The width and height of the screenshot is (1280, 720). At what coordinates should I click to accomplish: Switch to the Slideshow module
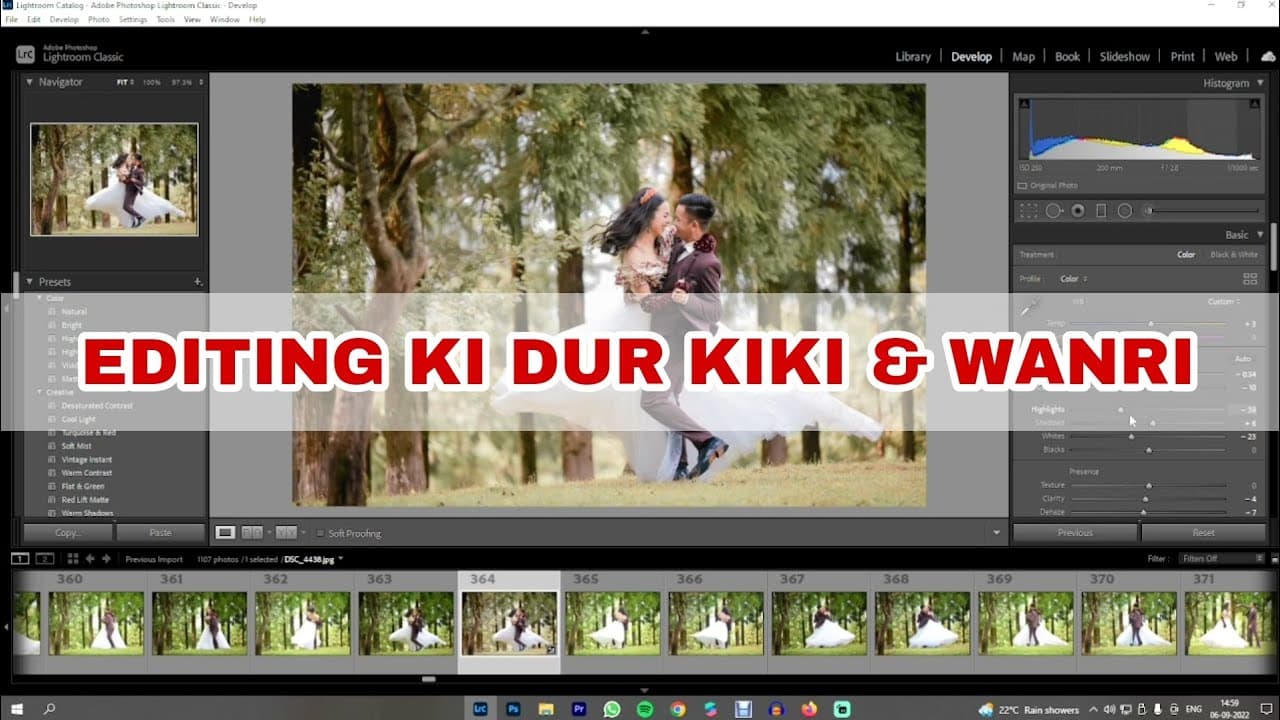coord(1125,57)
